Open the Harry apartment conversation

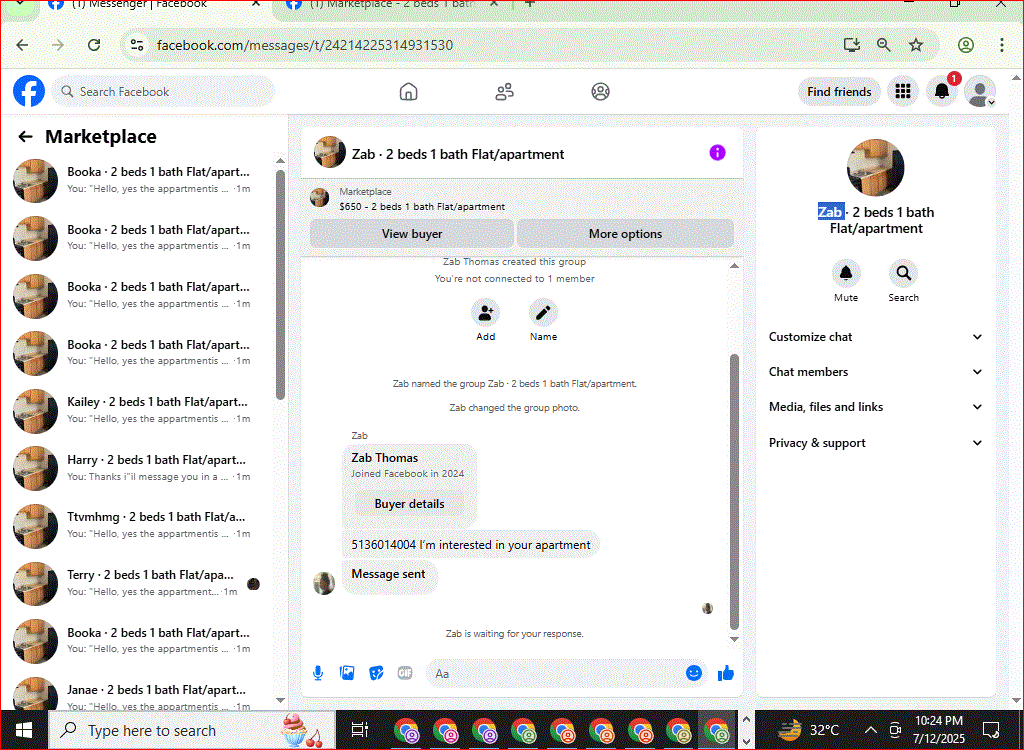click(x=140, y=468)
